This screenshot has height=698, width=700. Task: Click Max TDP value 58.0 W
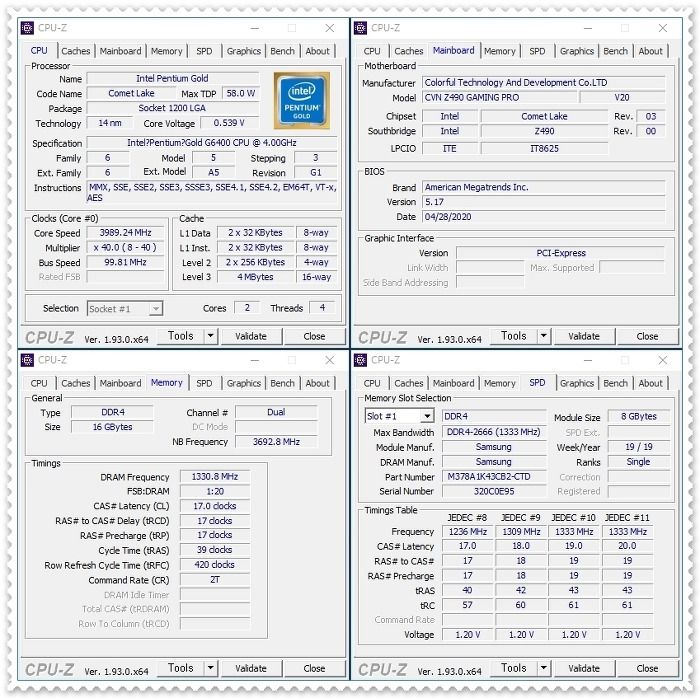(x=240, y=93)
